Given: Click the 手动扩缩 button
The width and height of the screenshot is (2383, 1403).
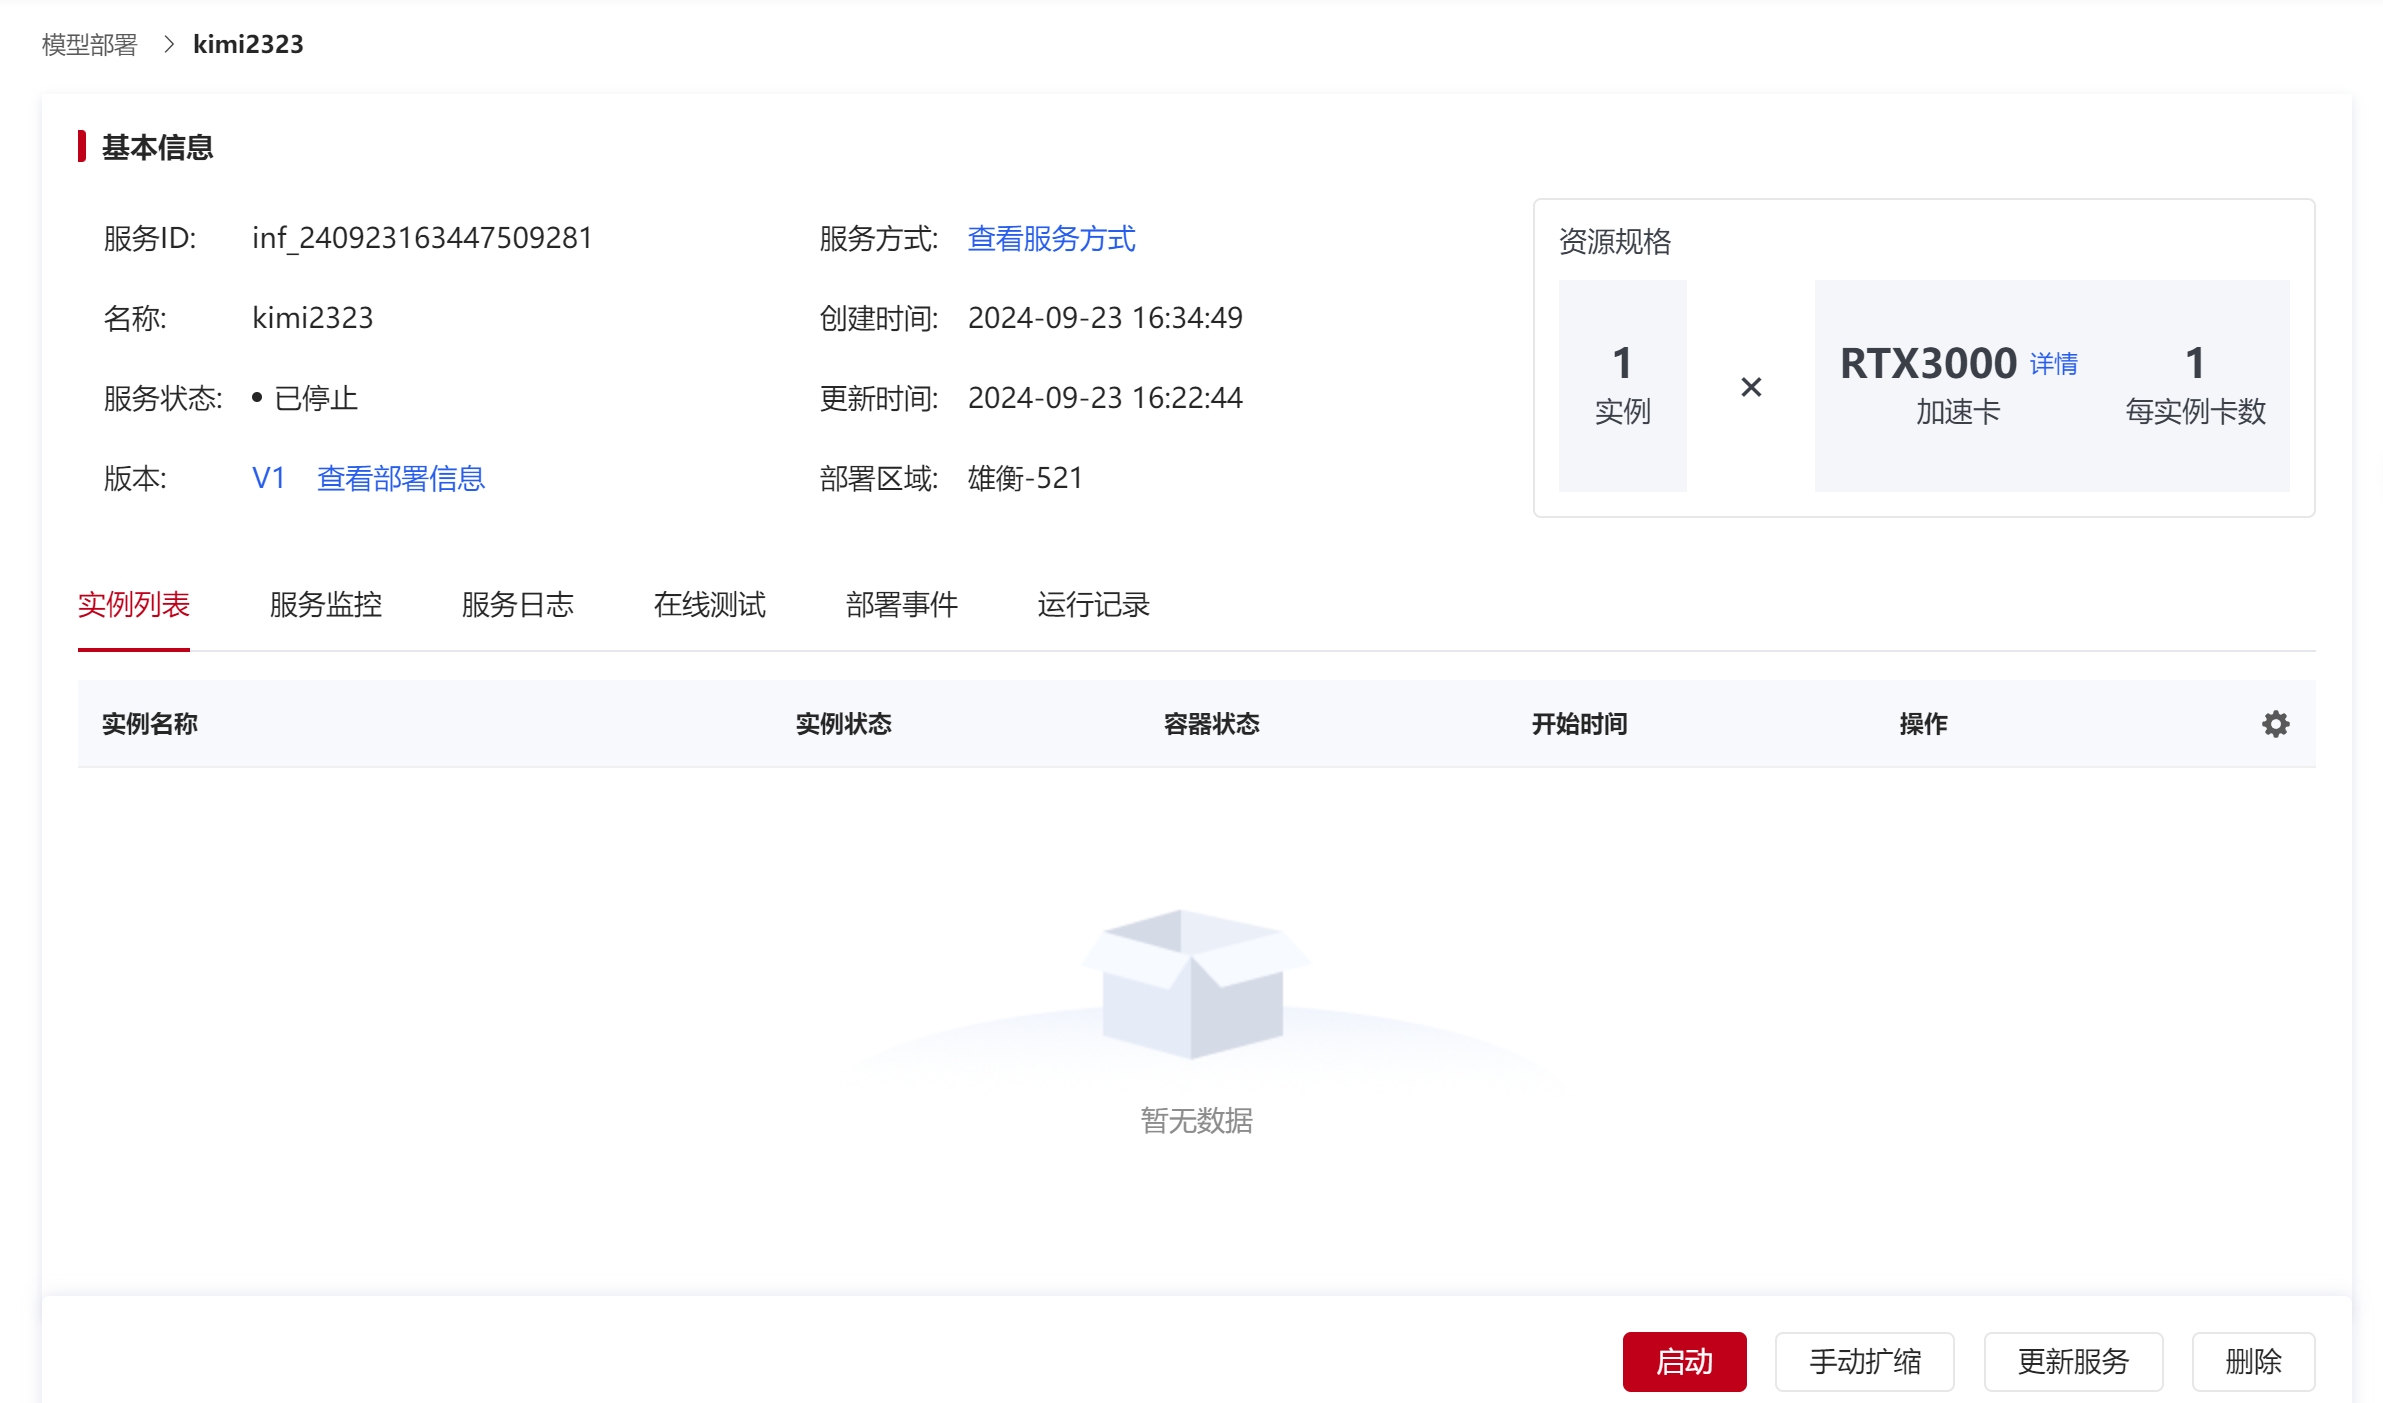Looking at the screenshot, I should [1864, 1361].
